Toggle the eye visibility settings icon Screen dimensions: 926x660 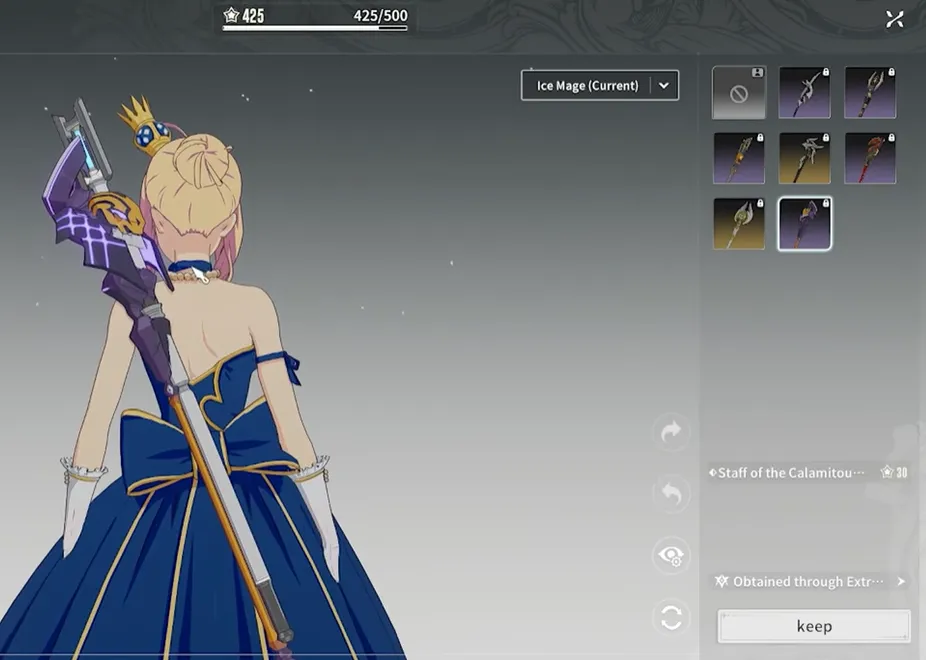671,555
